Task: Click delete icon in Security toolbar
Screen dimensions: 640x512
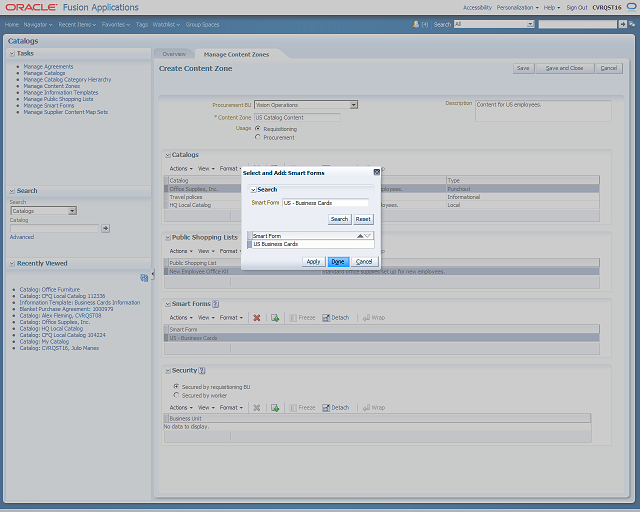Action: pyautogui.click(x=257, y=407)
